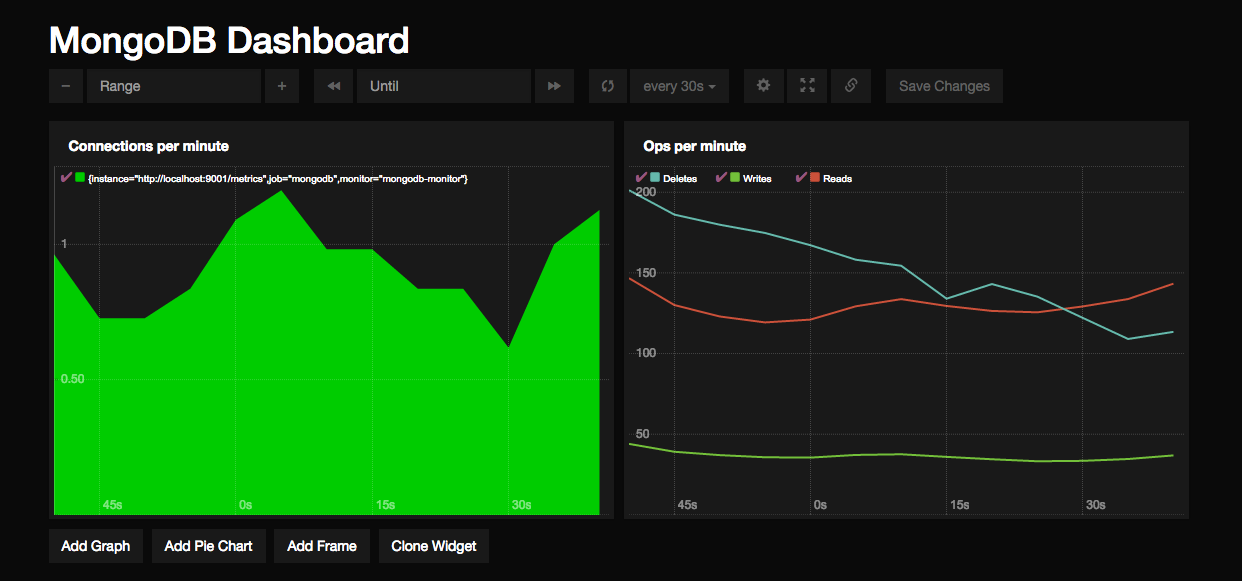Open dashboard settings gear icon
This screenshot has width=1242, height=581.
[763, 86]
